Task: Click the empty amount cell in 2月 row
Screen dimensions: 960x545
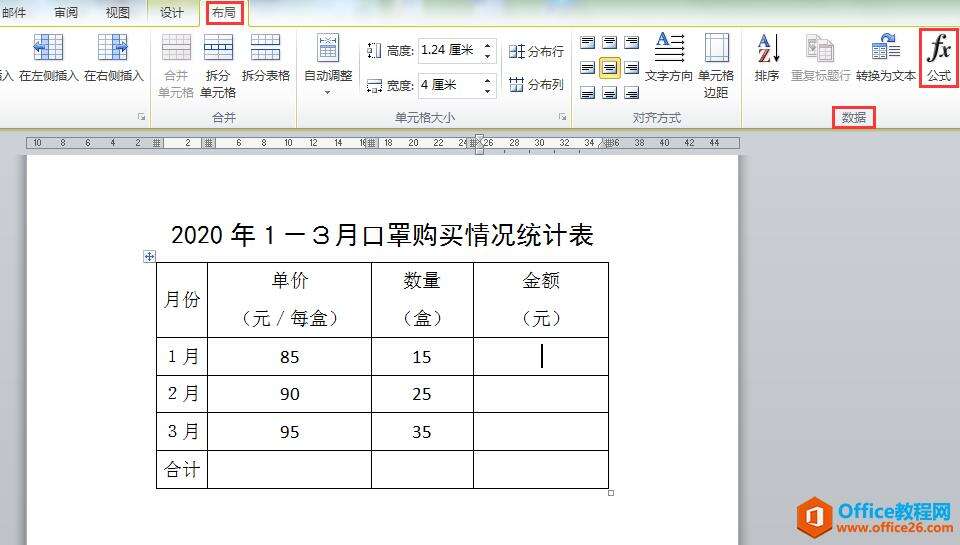Action: (541, 394)
